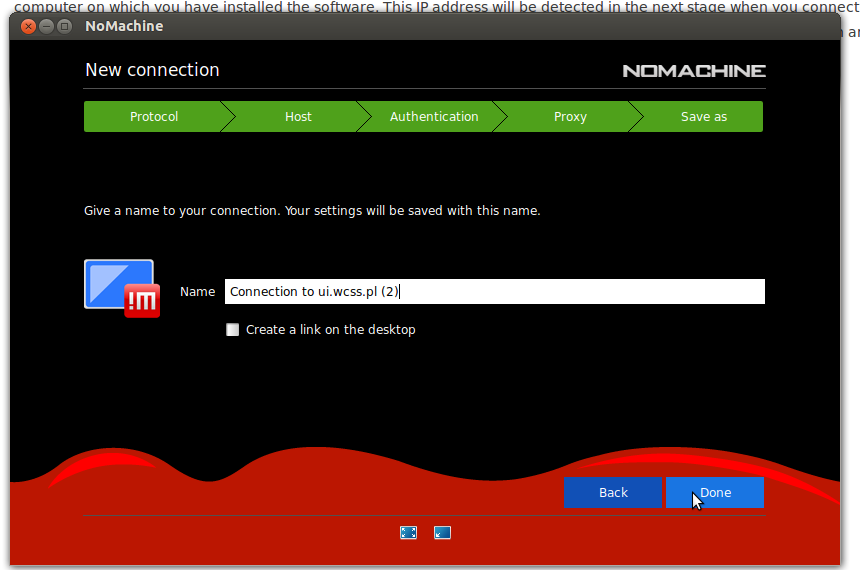Click the red !m badge on the connection icon
This screenshot has height=570, width=860.
(142, 300)
